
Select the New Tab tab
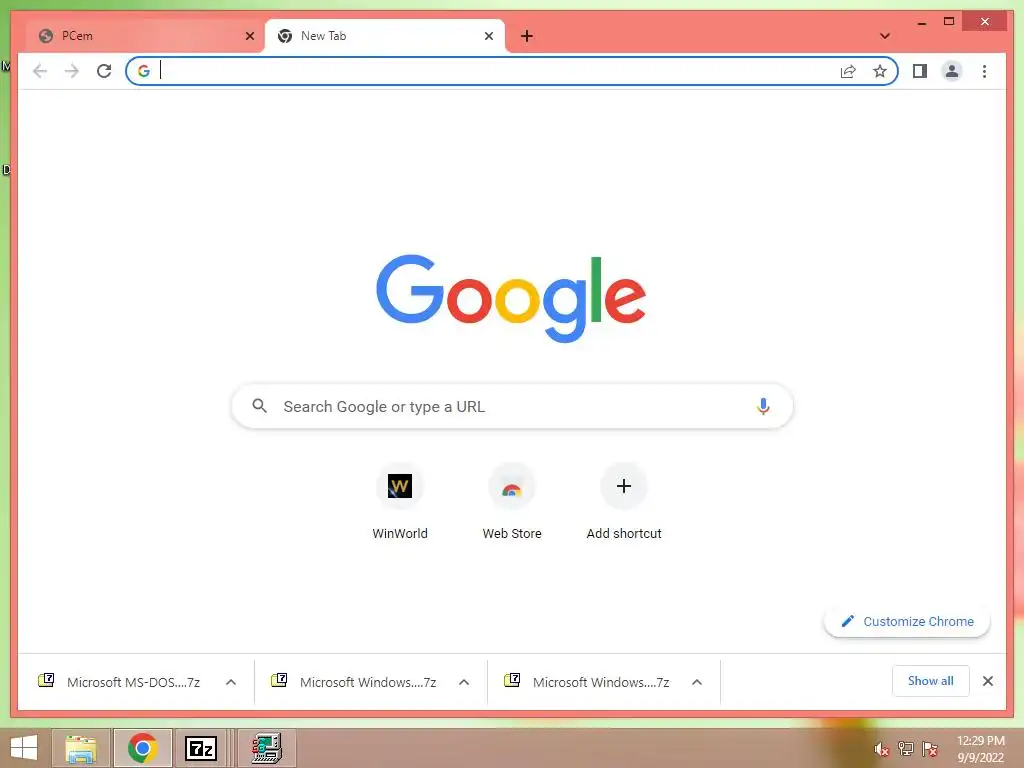[385, 36]
